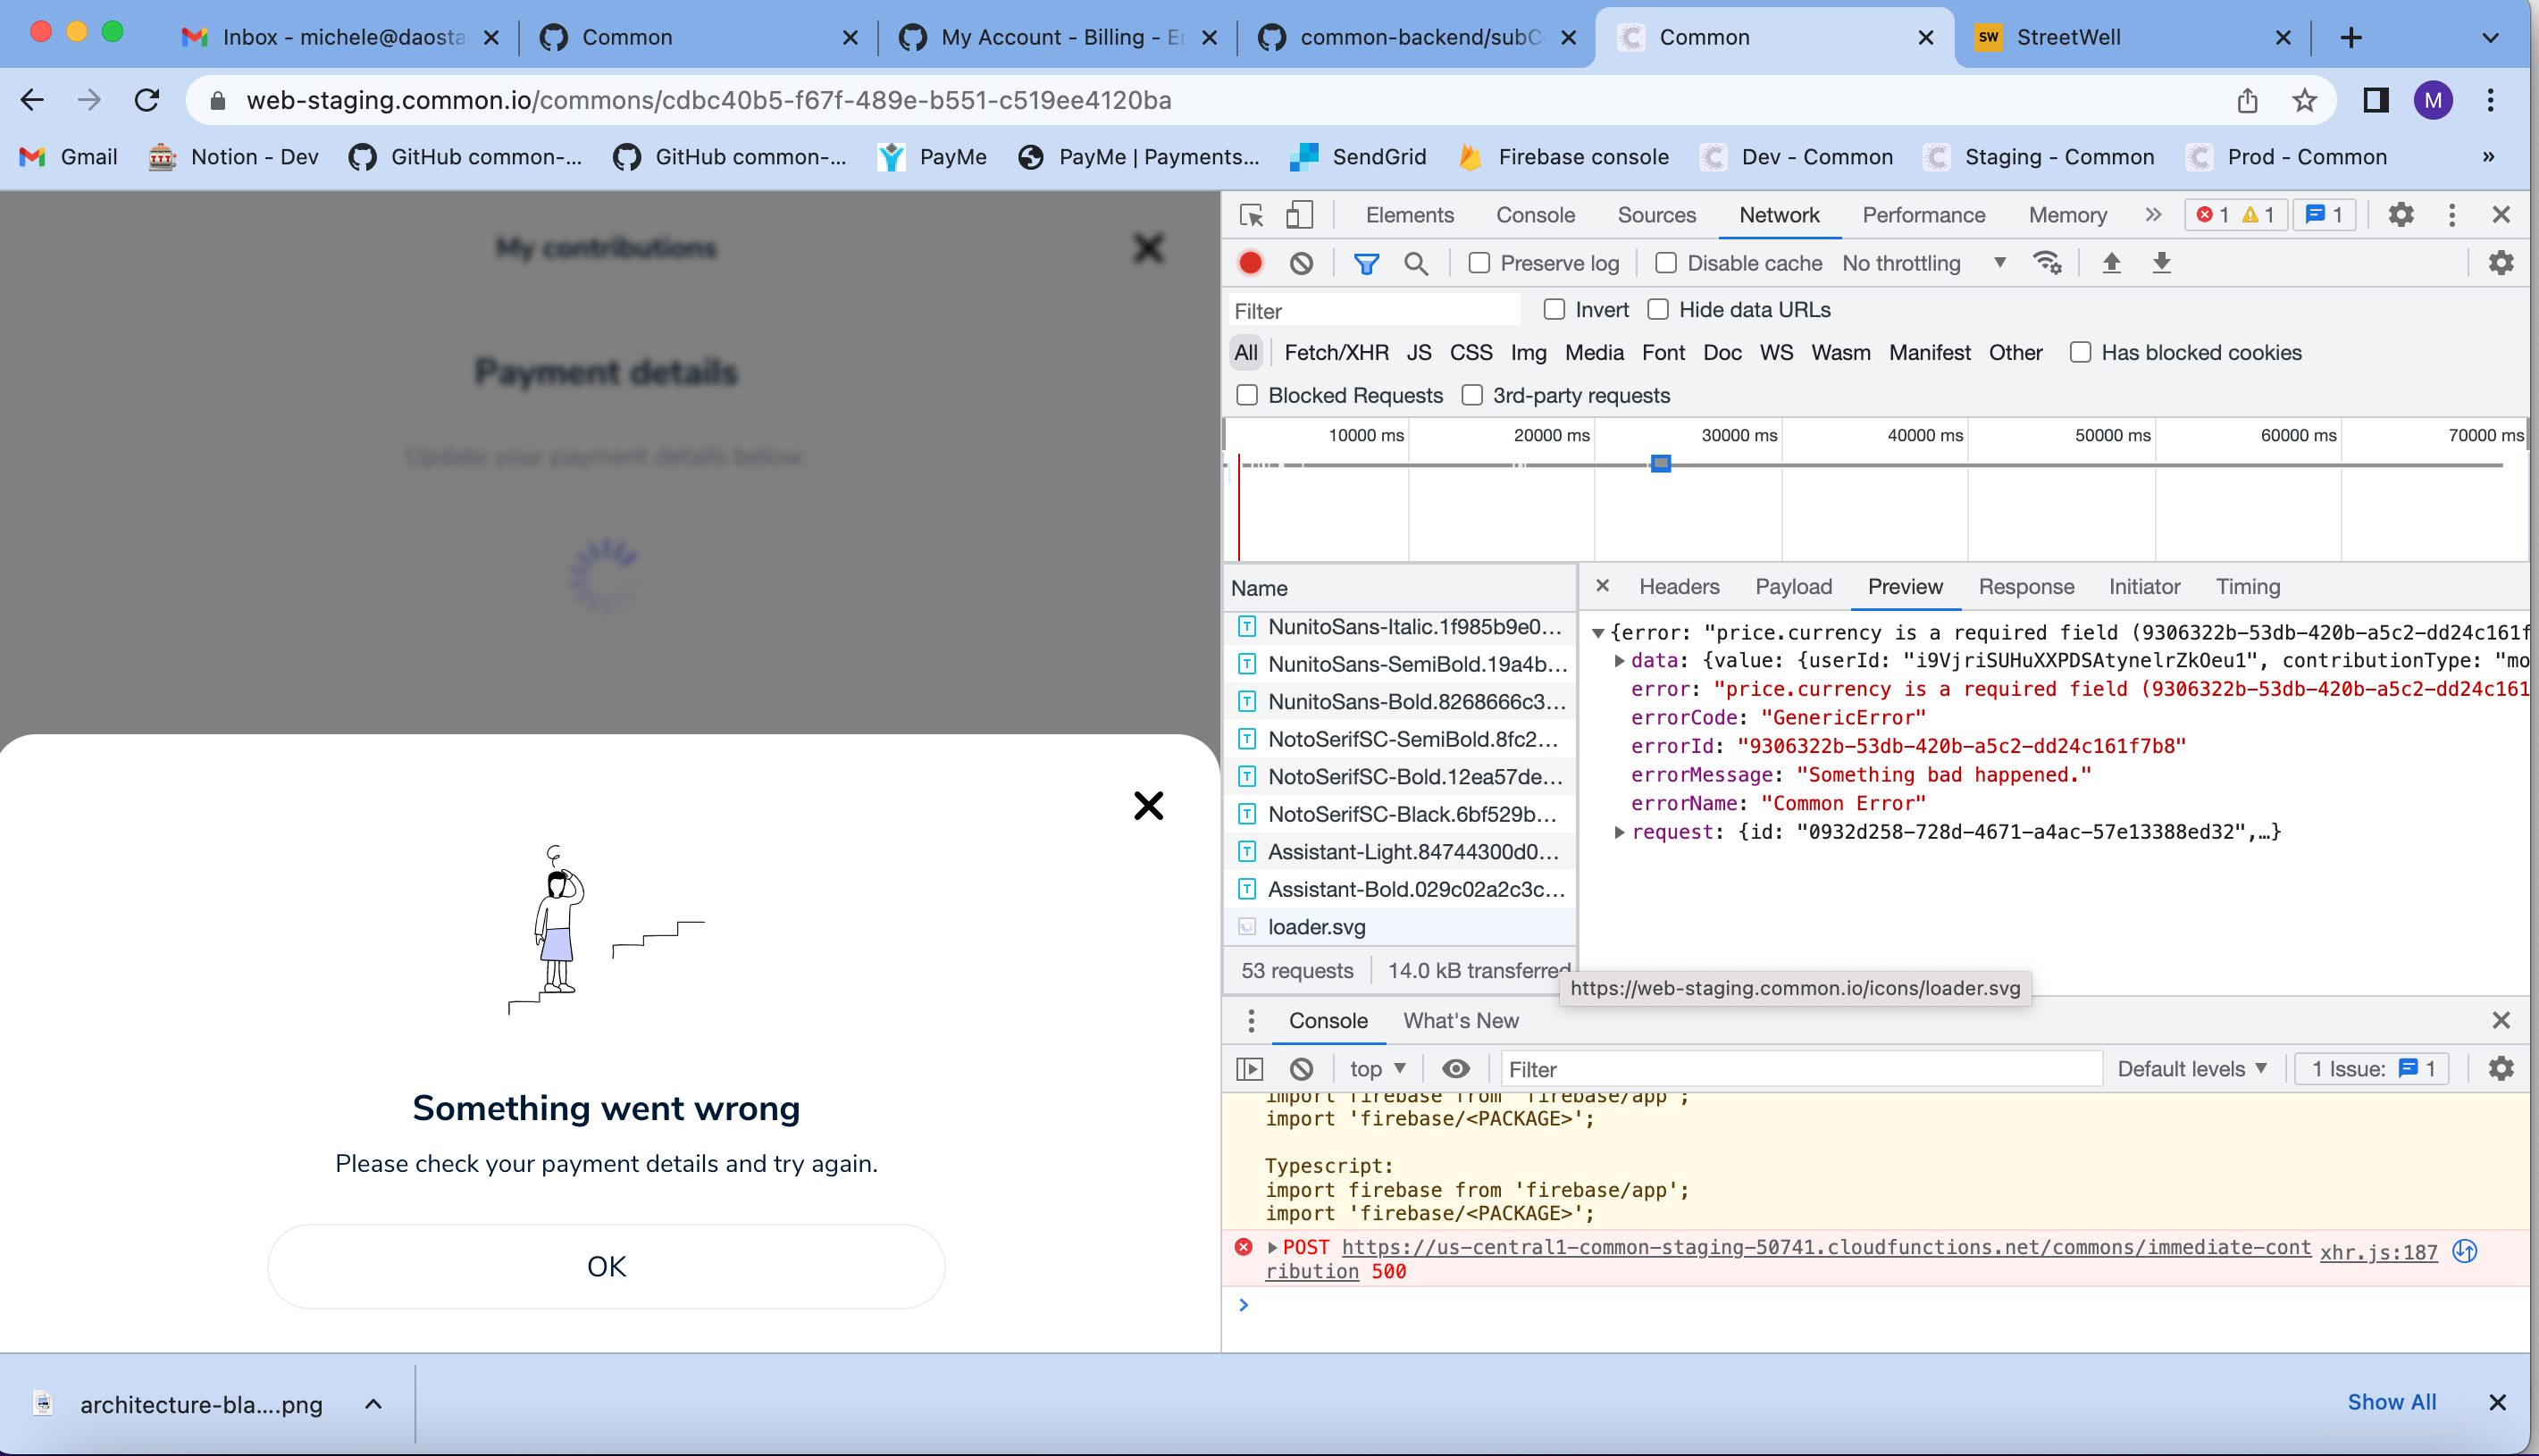This screenshot has width=2539, height=1456.
Task: Switch to the Sources tab
Action: (1656, 215)
